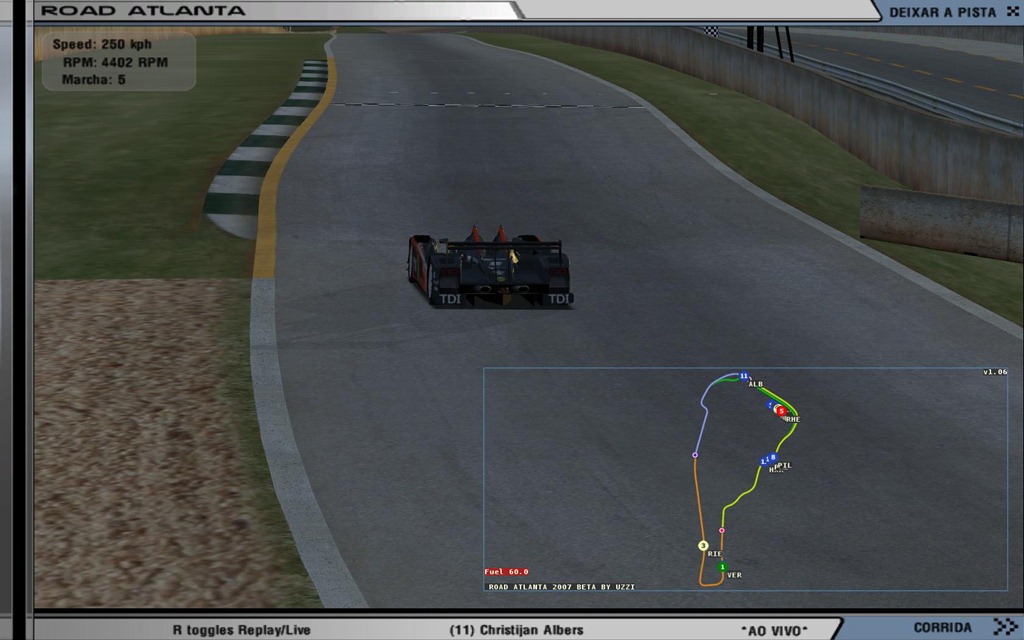Click the purple sector marker on the track map

(x=695, y=455)
